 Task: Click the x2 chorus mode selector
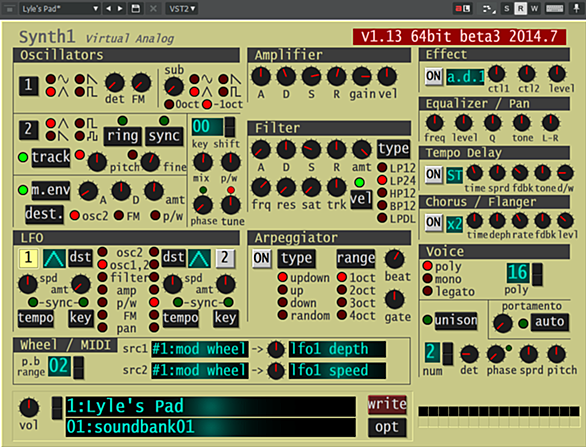(454, 224)
